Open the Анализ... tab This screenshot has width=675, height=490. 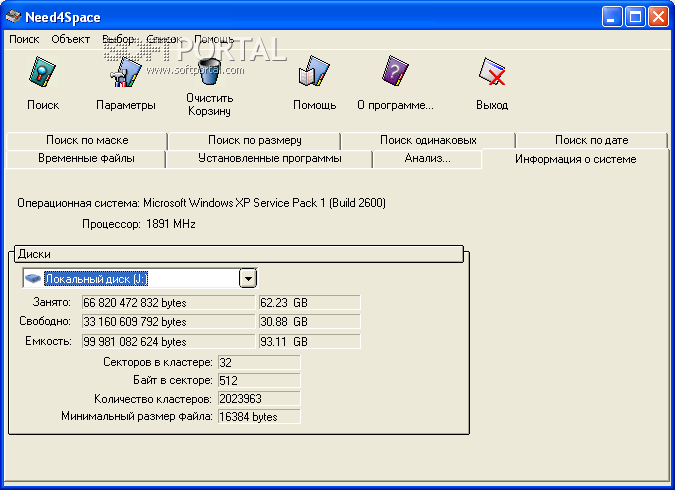(x=427, y=158)
